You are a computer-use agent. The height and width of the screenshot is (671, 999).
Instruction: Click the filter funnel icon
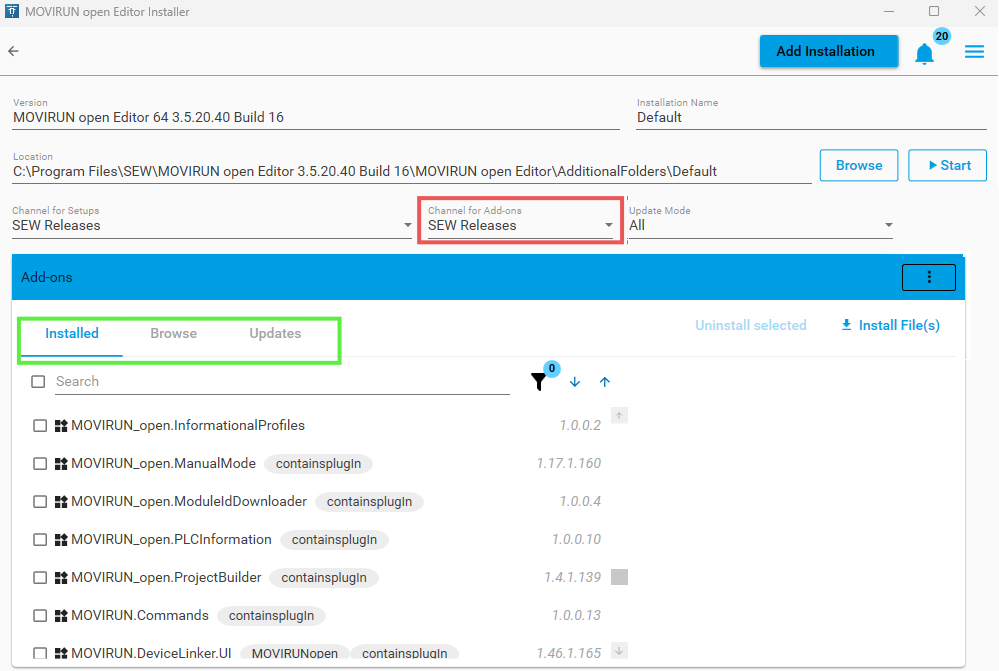click(539, 382)
